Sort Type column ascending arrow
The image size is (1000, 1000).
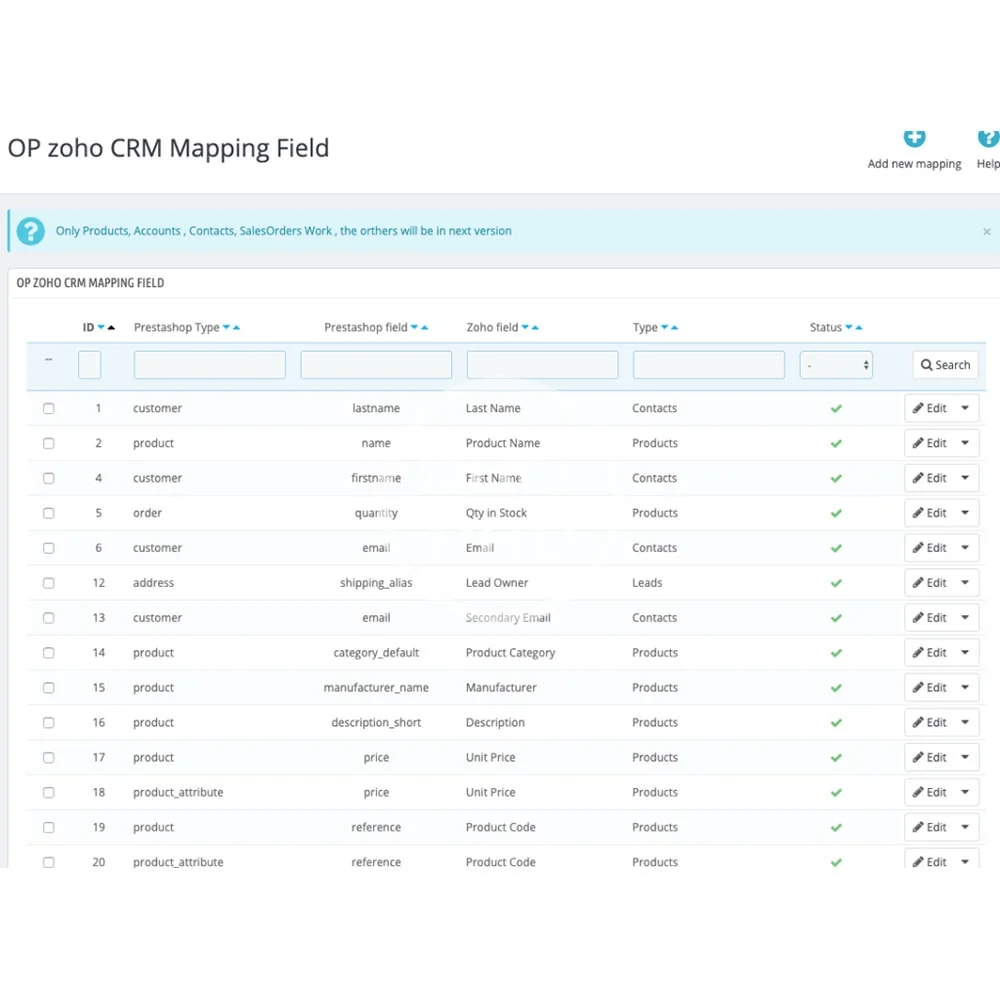(x=675, y=328)
